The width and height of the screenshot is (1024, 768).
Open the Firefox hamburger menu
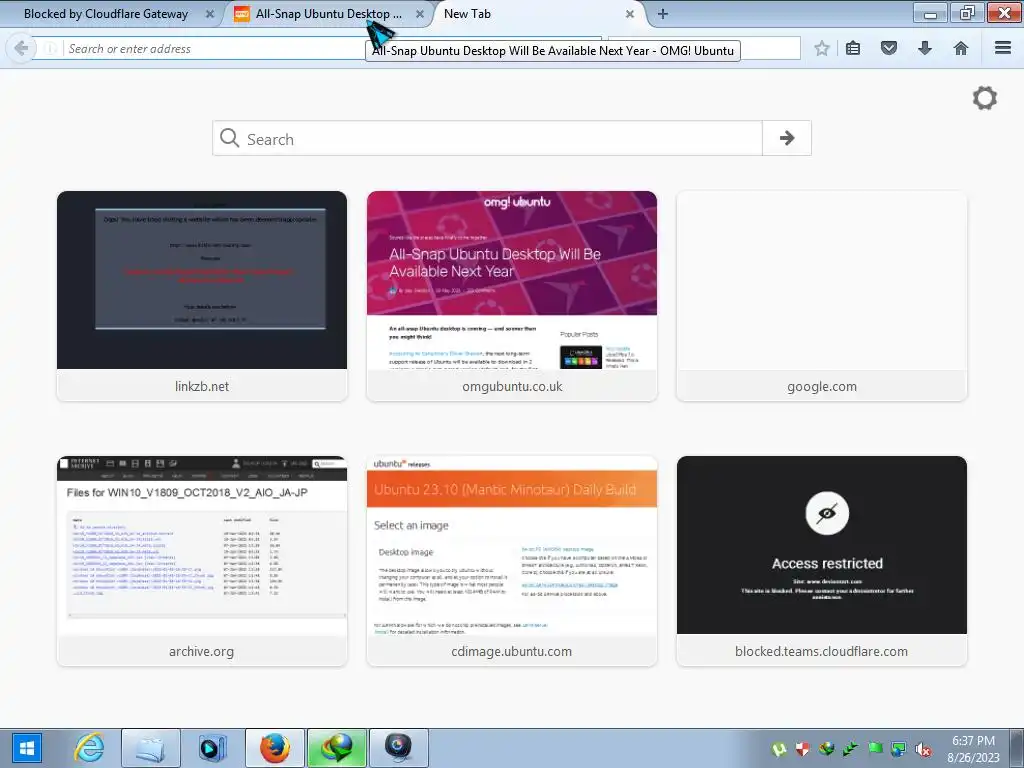tap(1003, 48)
